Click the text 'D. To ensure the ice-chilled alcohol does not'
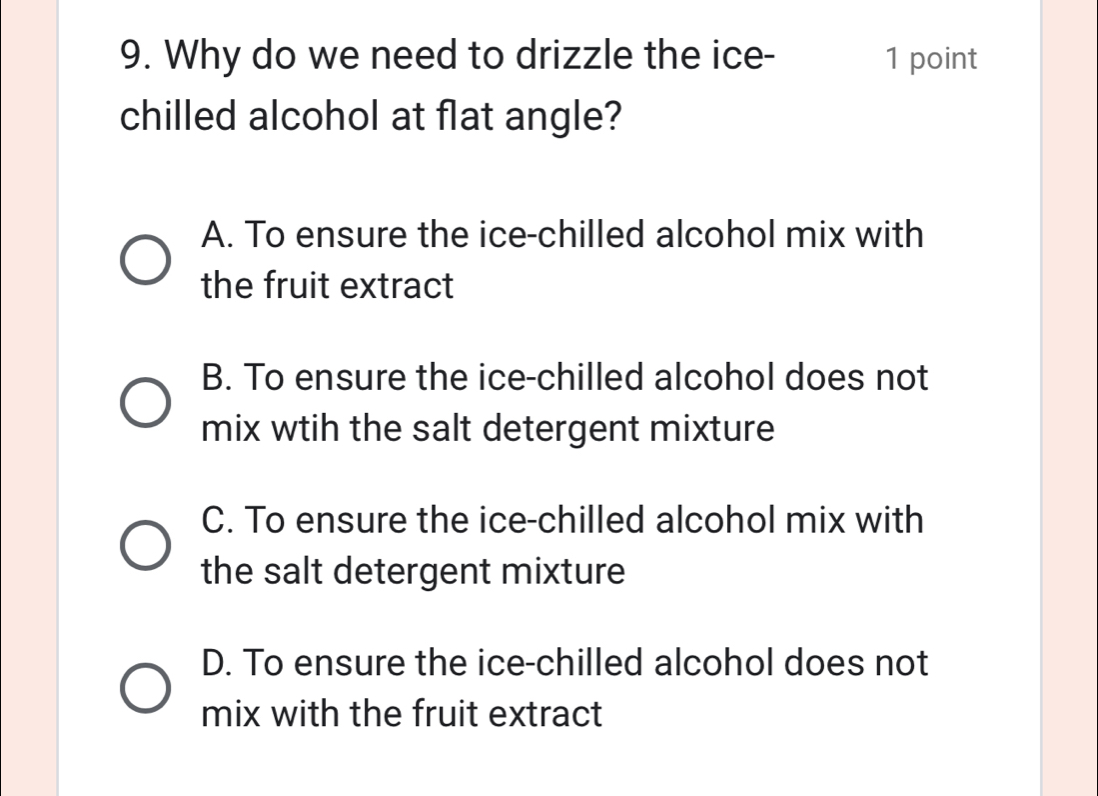Image resolution: width=1098 pixels, height=796 pixels. point(564,663)
